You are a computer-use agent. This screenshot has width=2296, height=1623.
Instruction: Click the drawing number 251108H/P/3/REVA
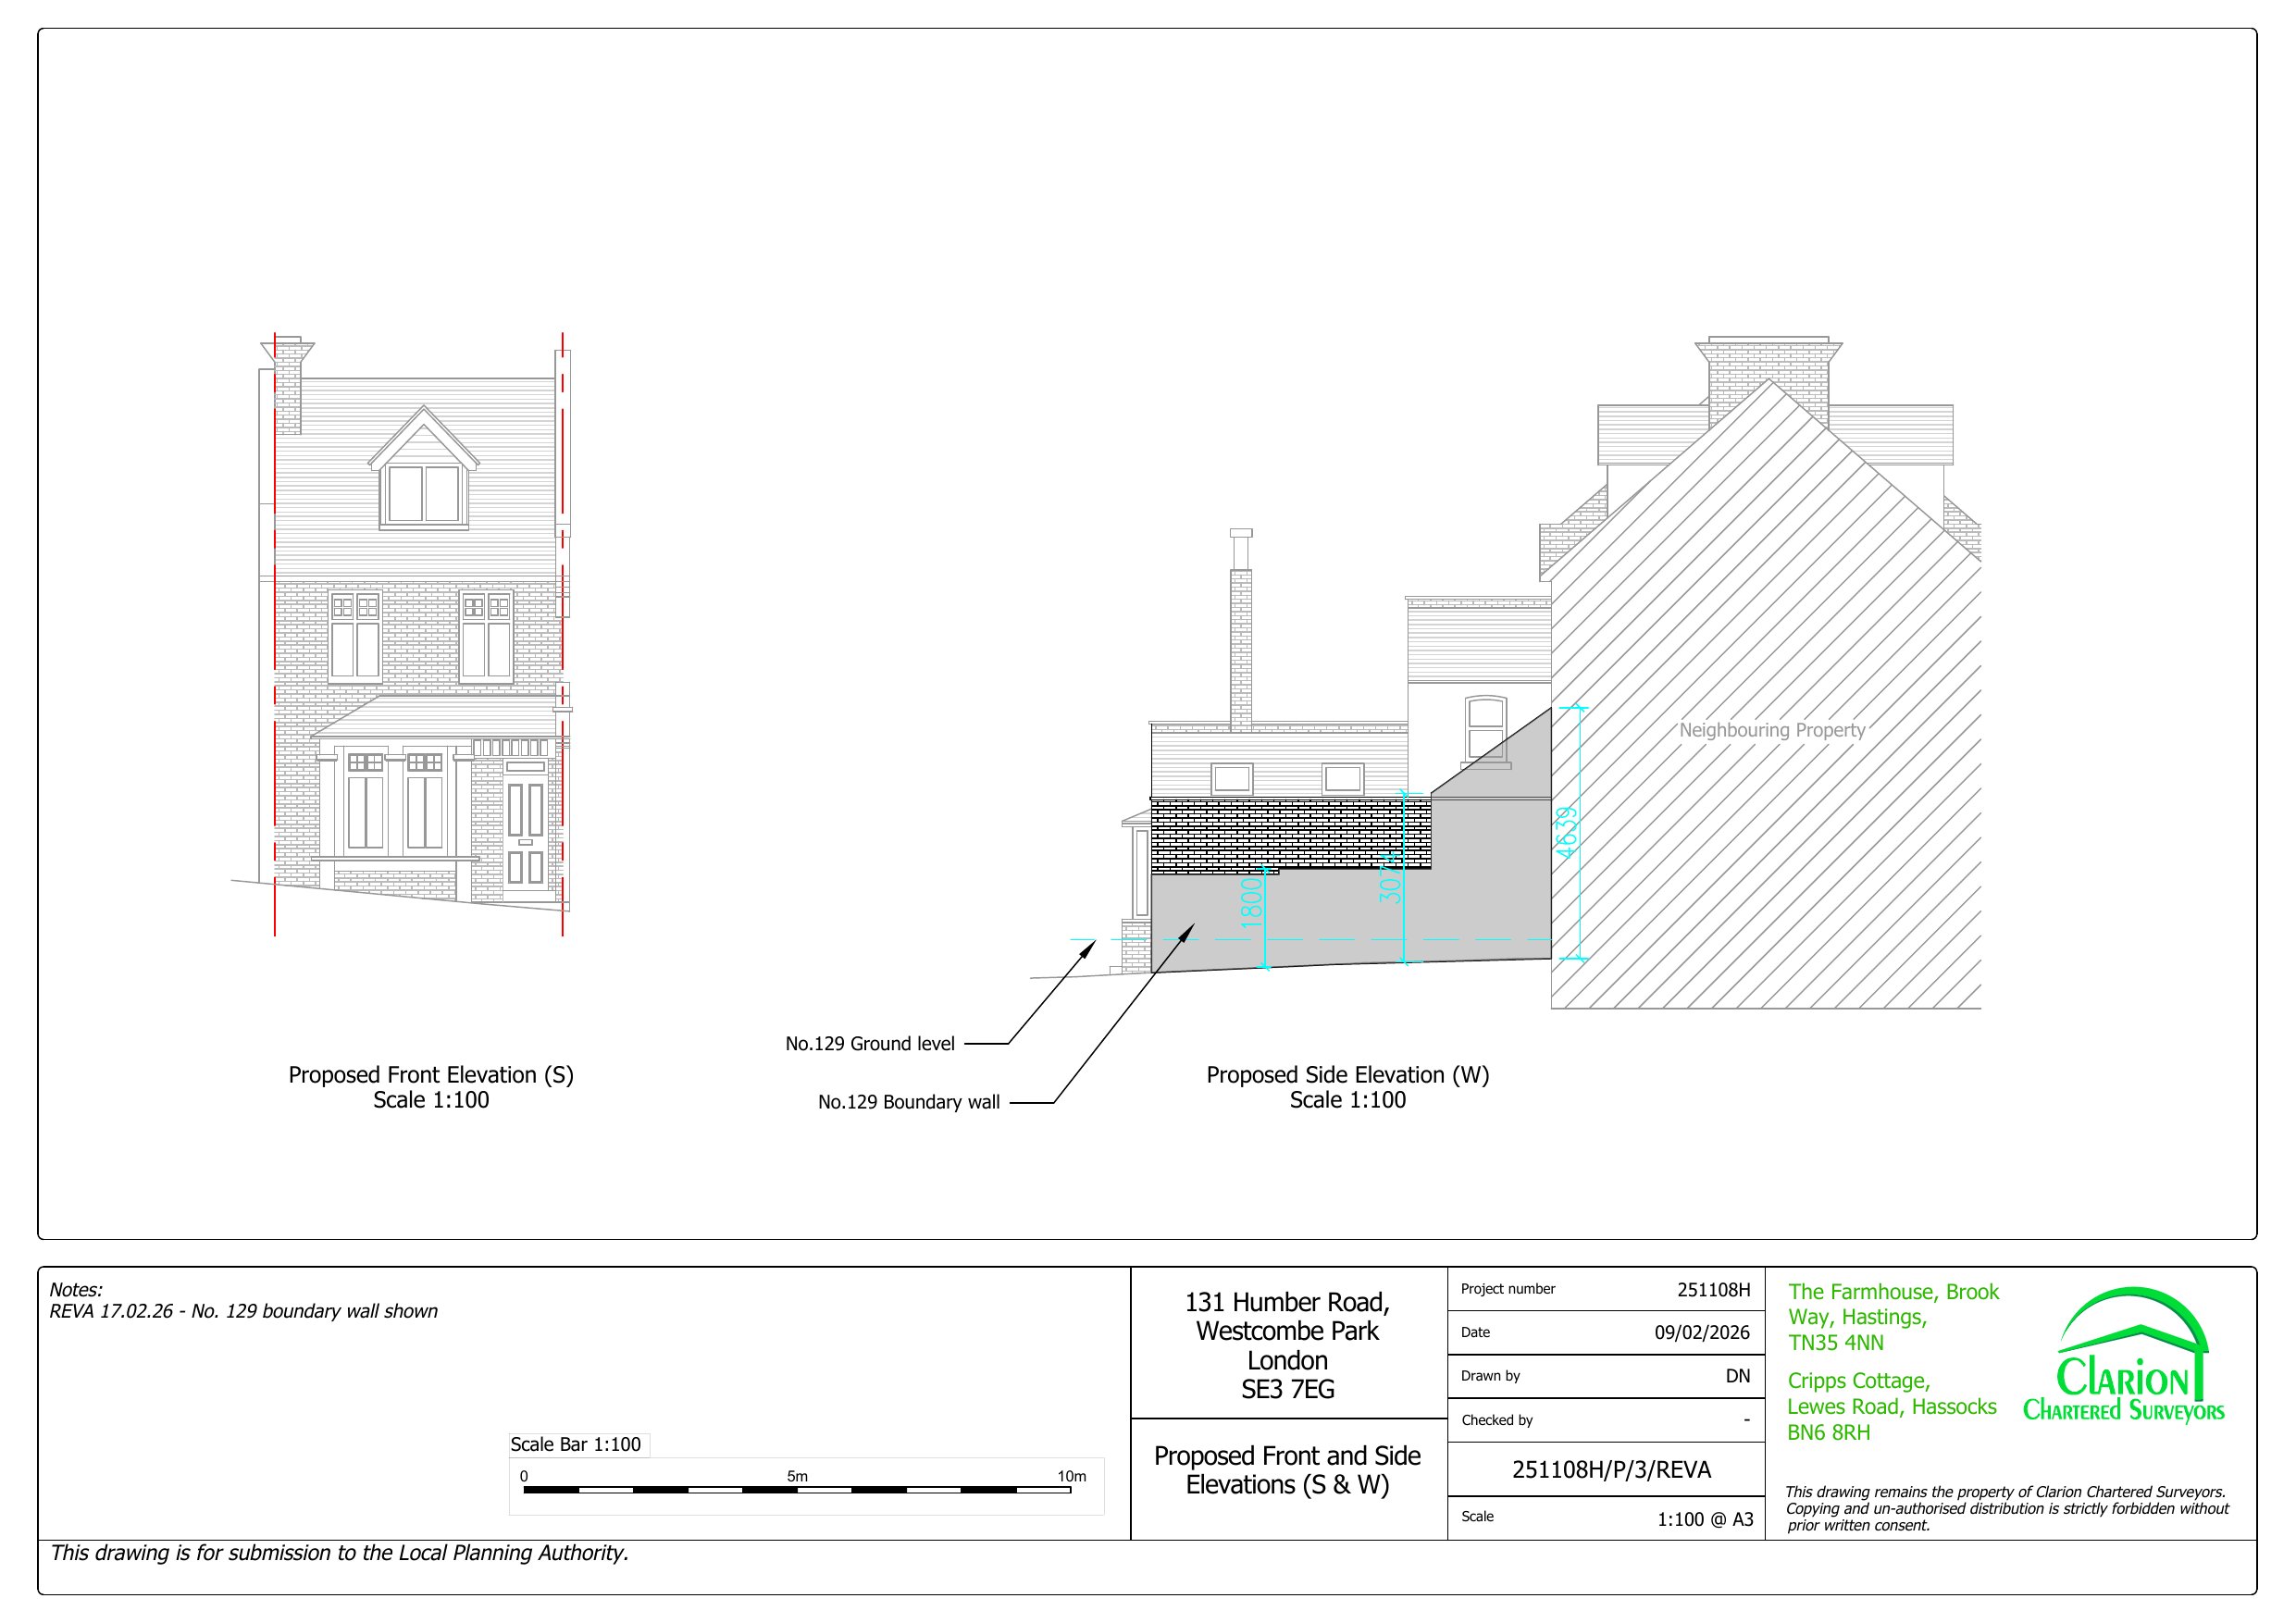(1610, 1469)
